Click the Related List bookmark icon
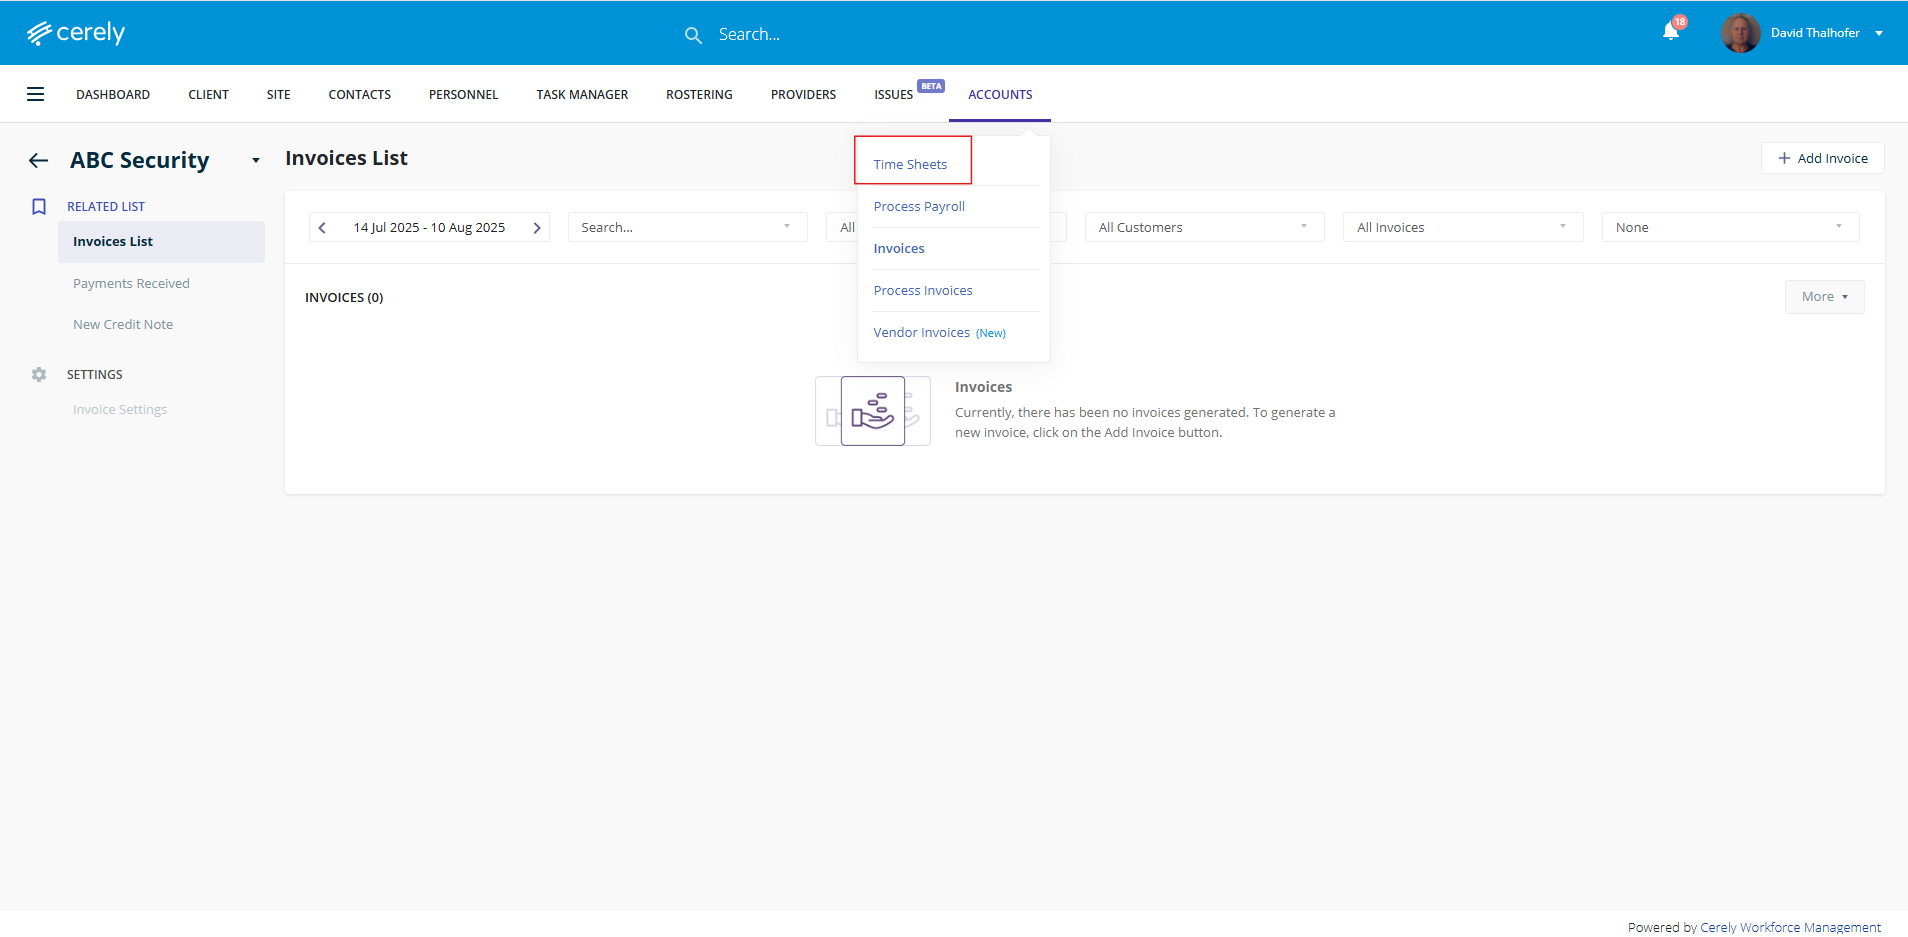Screen dimensions: 1908x937 (x=39, y=207)
